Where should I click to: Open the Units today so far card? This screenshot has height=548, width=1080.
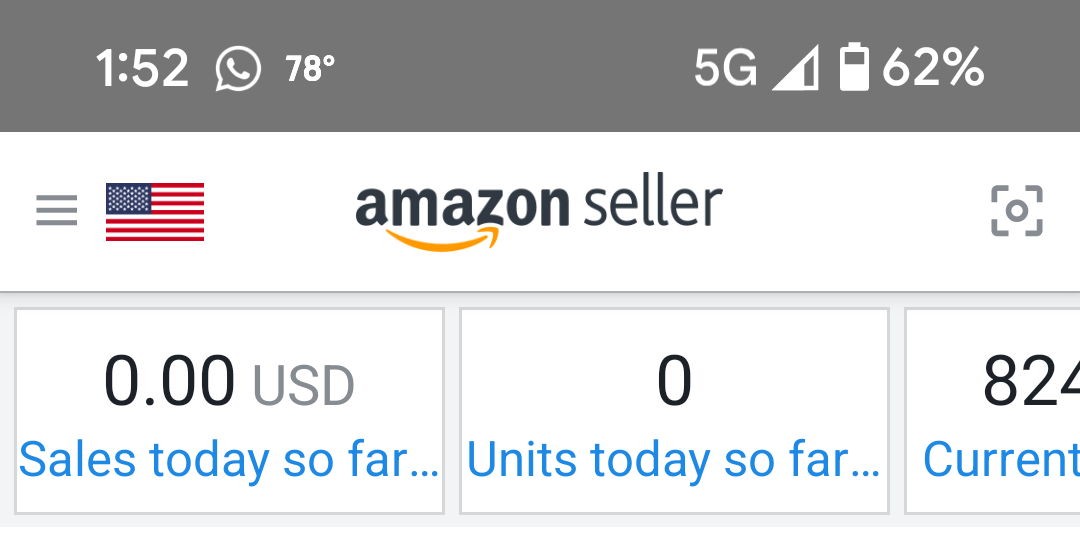tap(674, 411)
